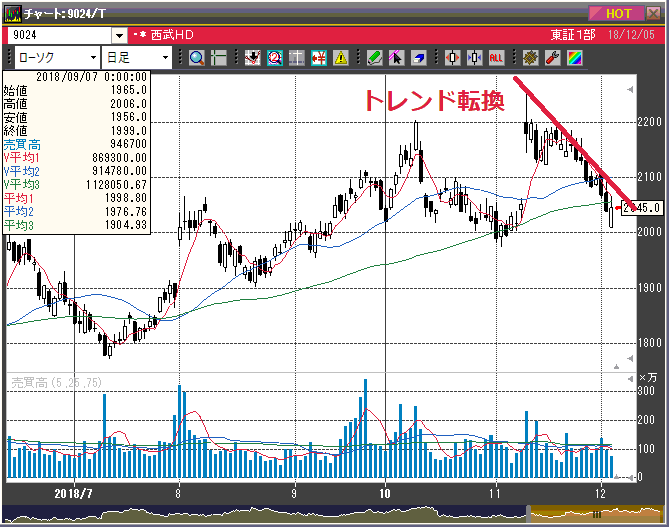Click the V平均1 869300.00 row
669x527 pixels.
click(x=76, y=158)
